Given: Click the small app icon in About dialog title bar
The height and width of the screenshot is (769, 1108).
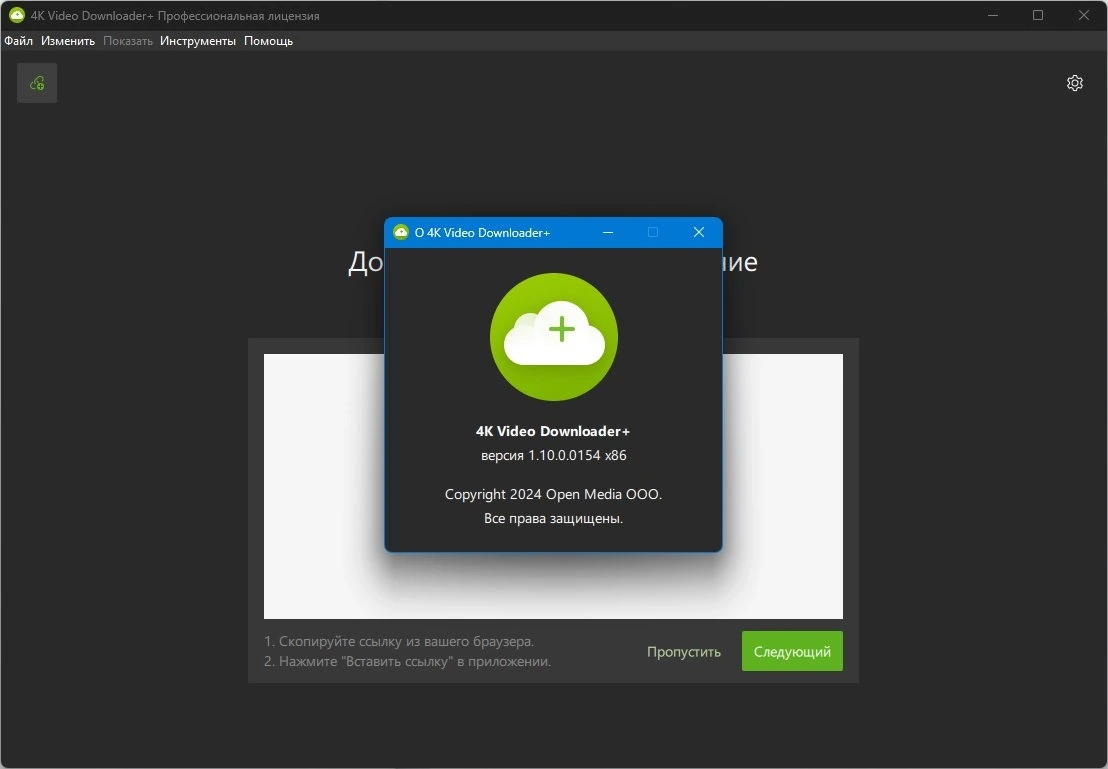Looking at the screenshot, I should click(401, 233).
